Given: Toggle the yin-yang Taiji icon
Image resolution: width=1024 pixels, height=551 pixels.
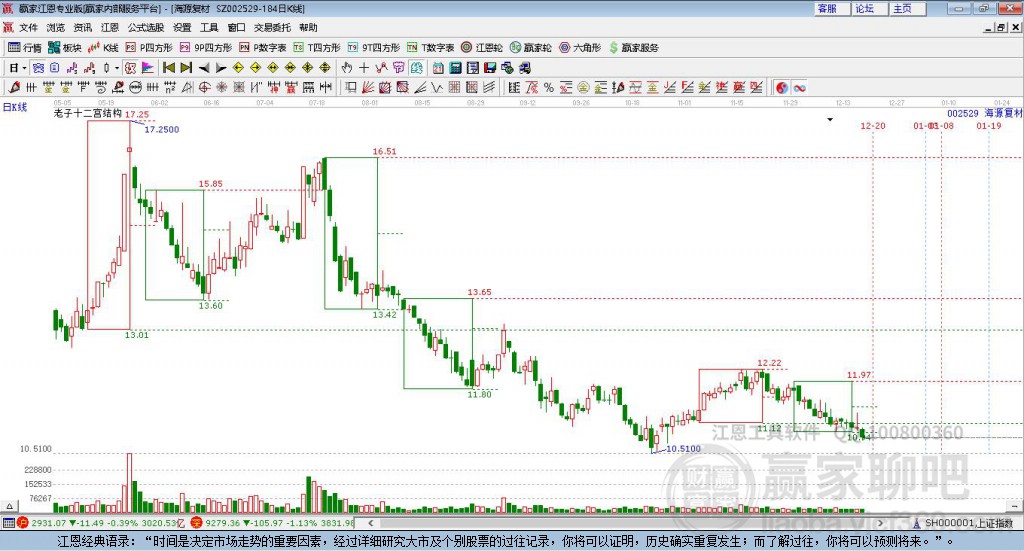Looking at the screenshot, I should point(782,87).
